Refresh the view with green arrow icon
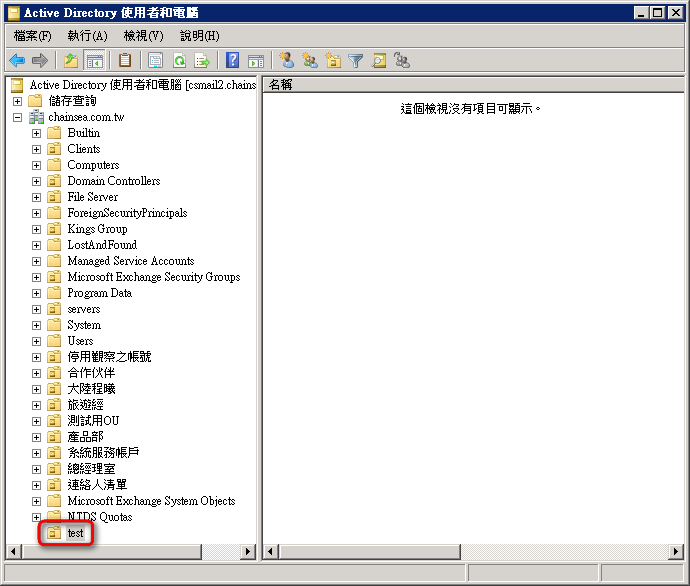 179,60
